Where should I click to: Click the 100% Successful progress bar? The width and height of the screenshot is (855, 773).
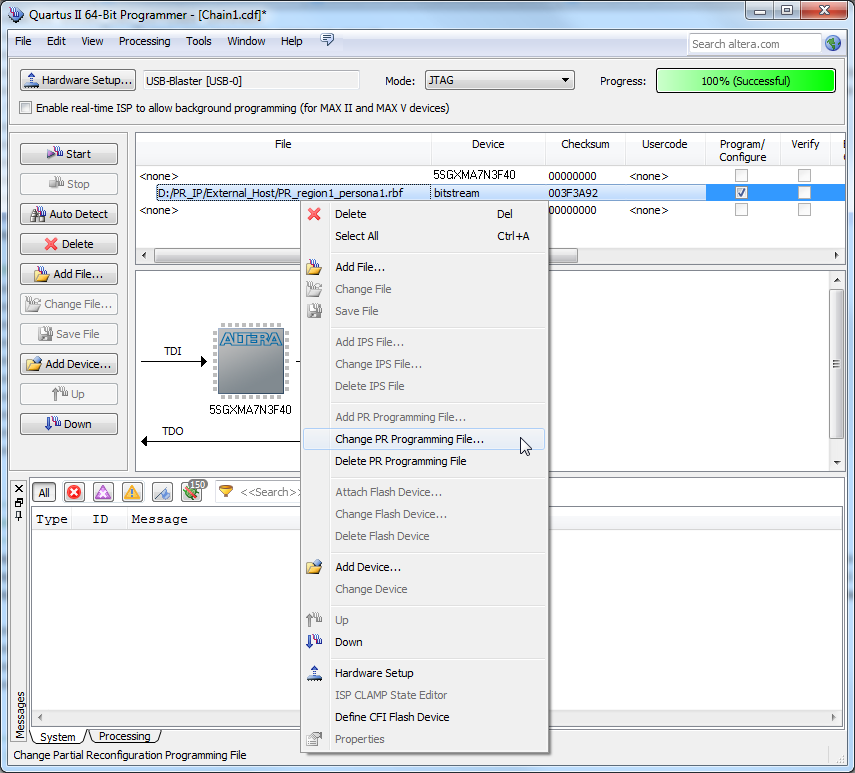(x=745, y=81)
